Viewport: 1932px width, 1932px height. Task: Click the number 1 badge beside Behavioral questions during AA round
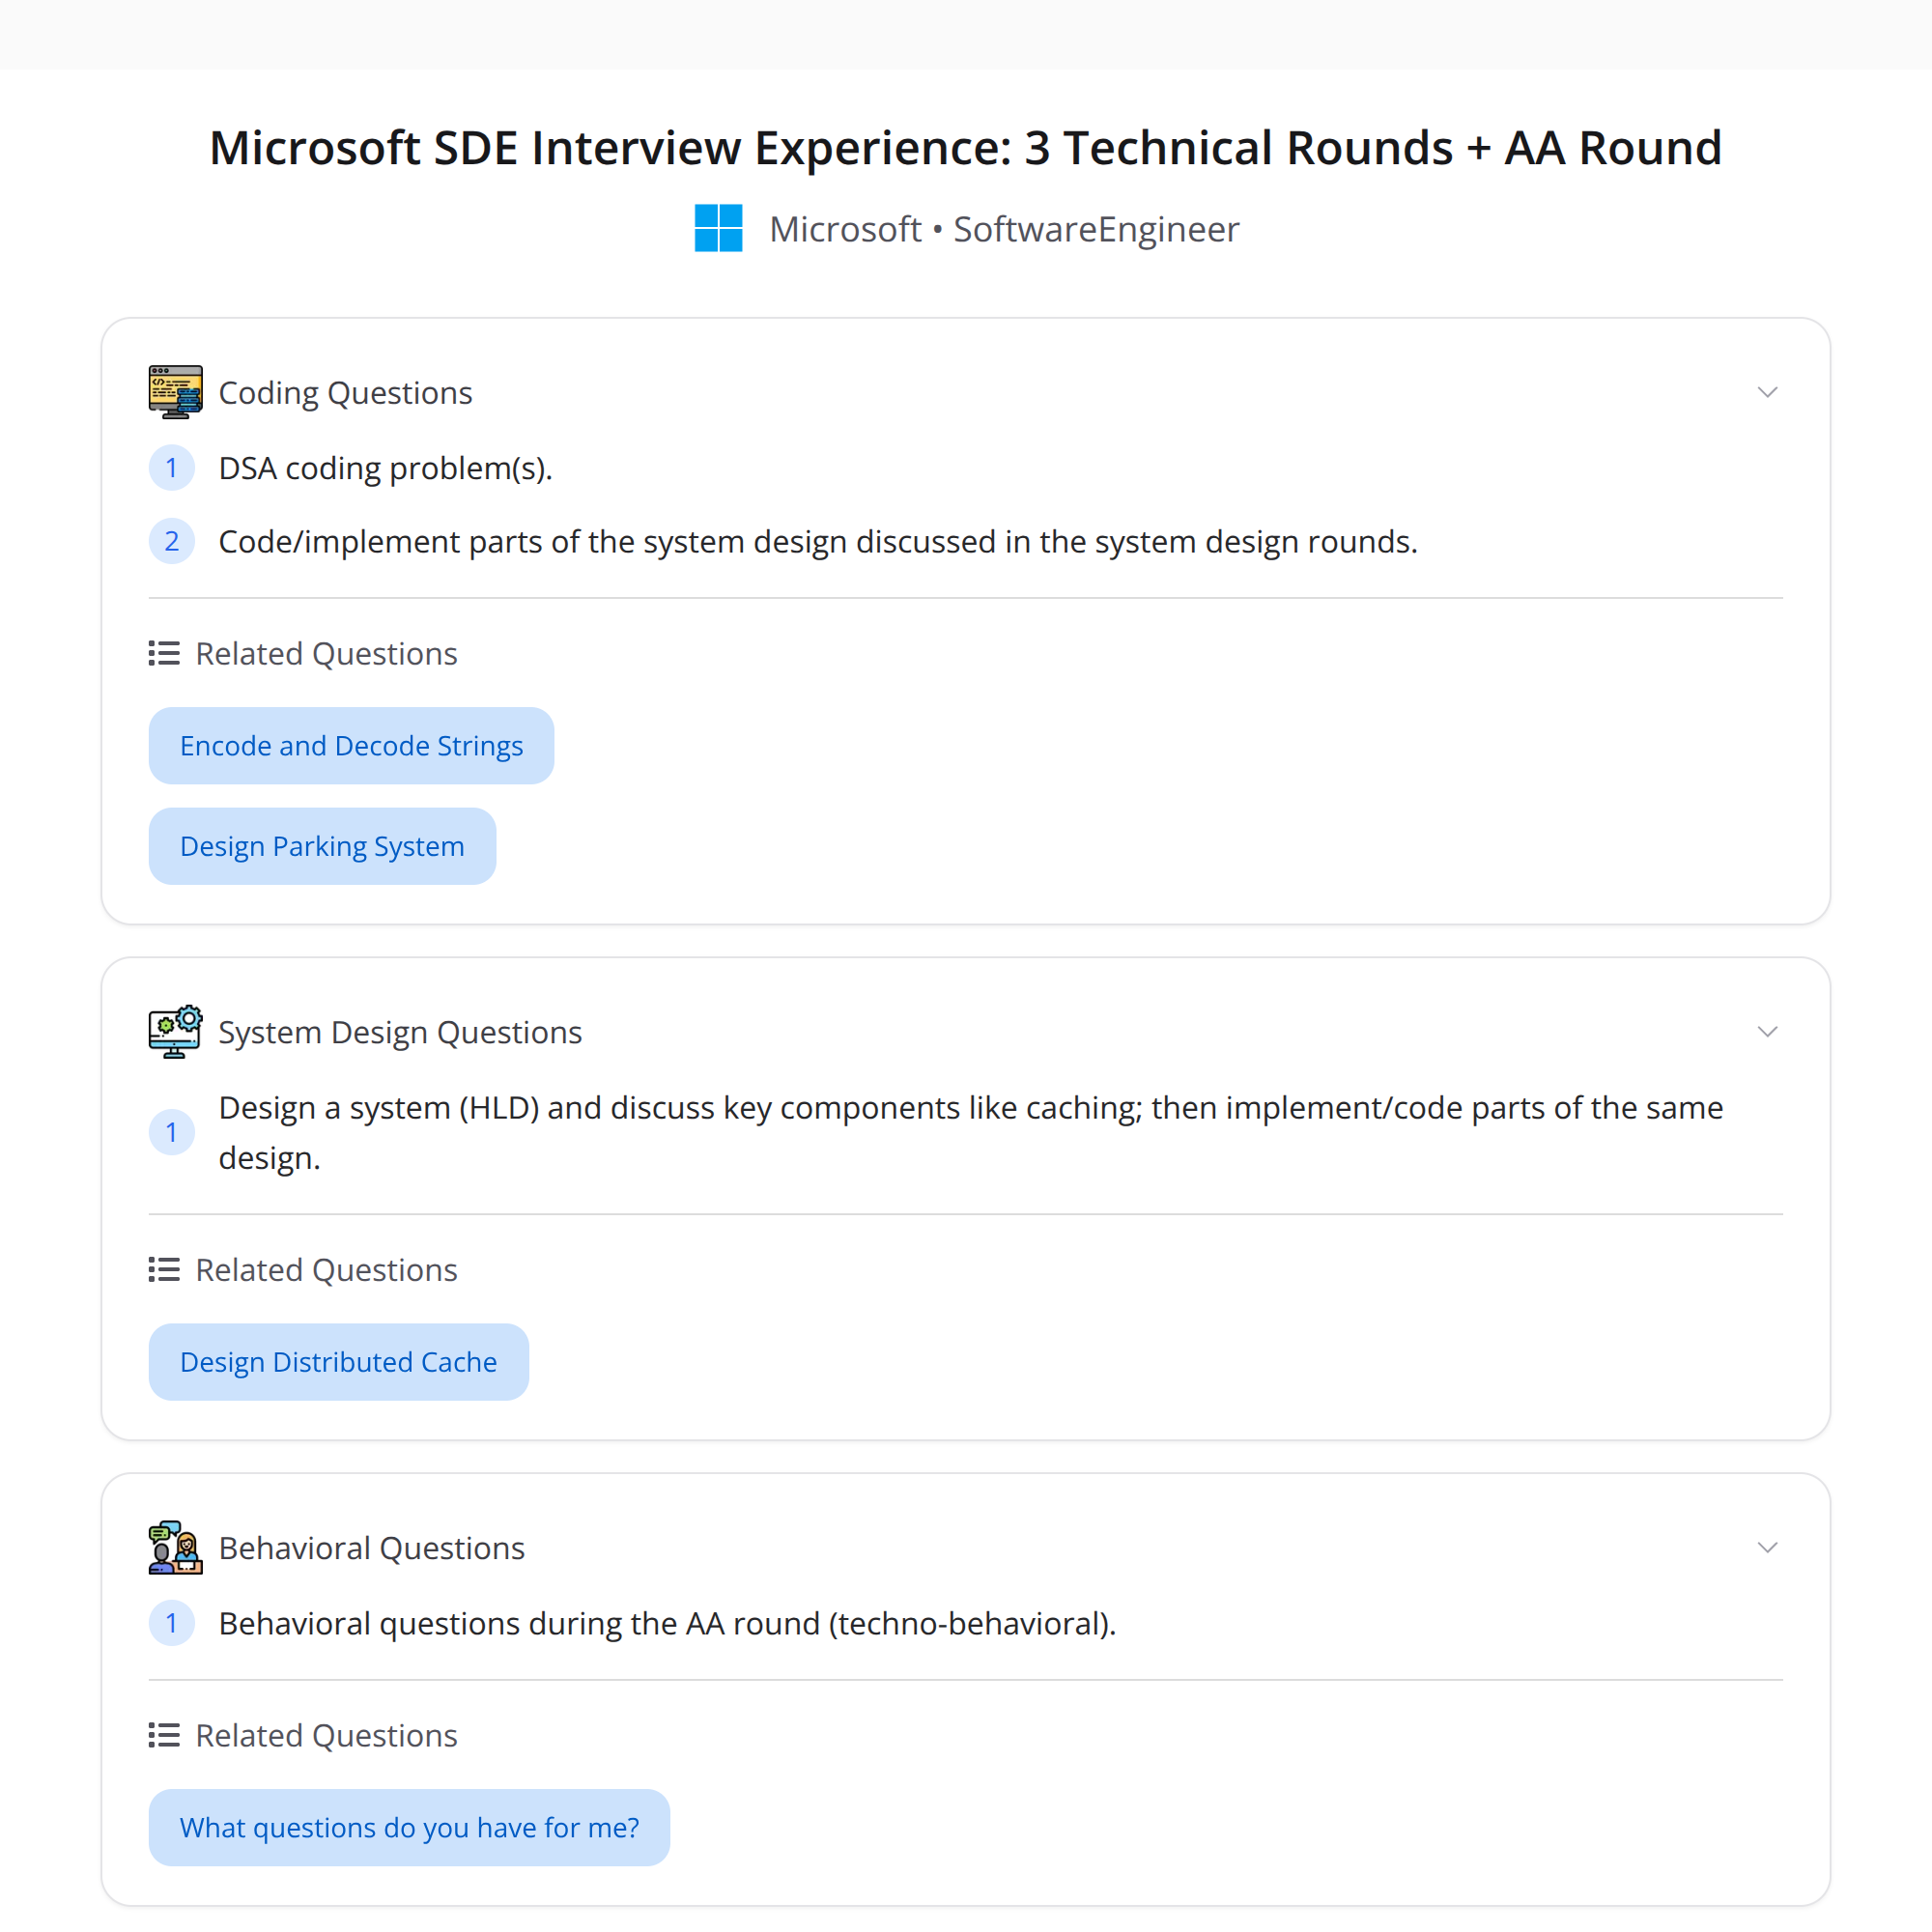click(x=171, y=1623)
